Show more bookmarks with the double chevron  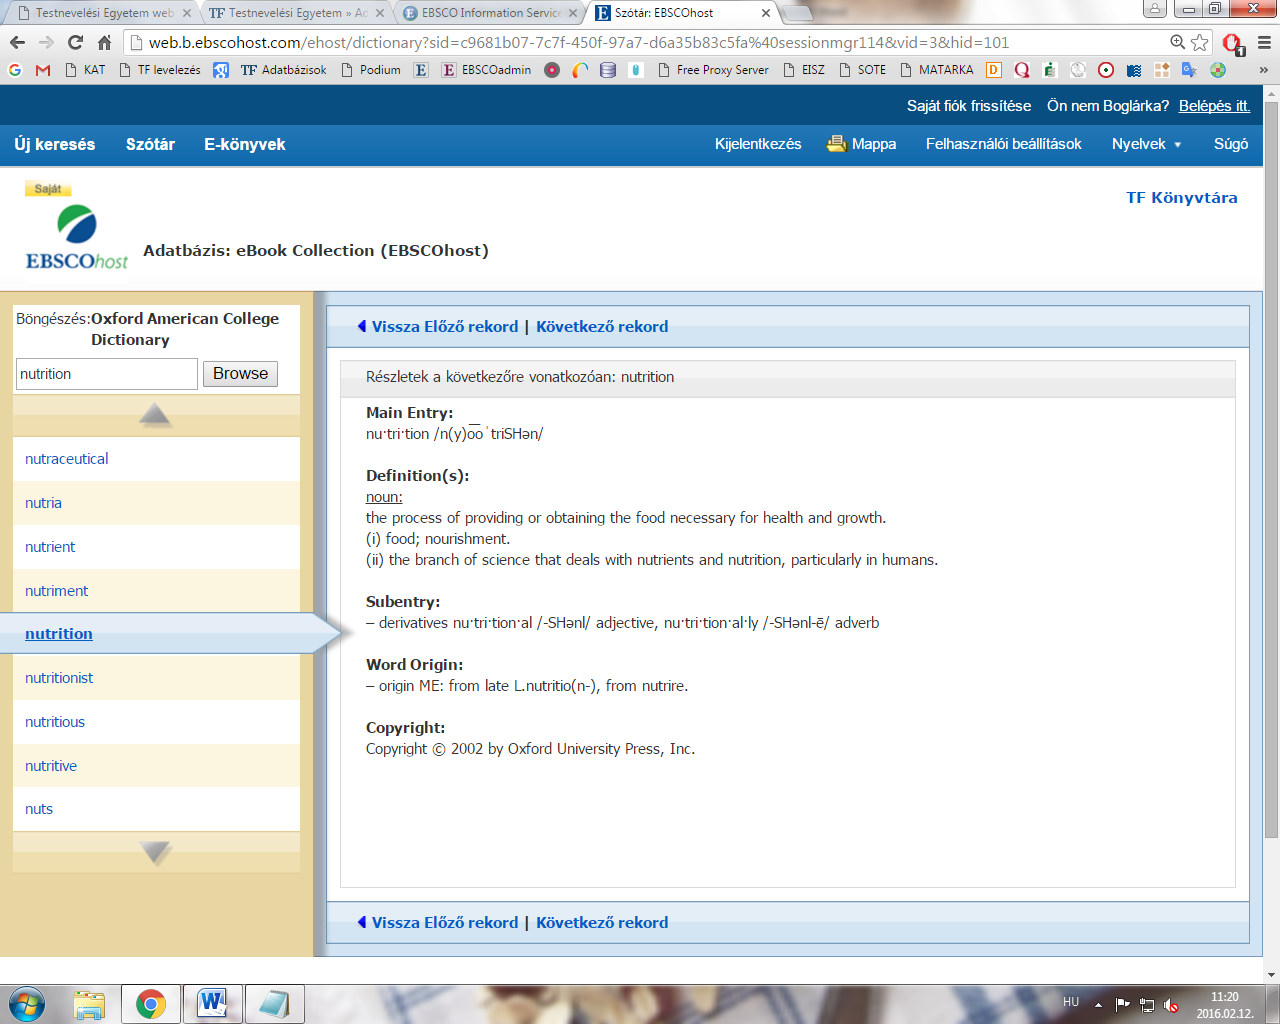1264,70
